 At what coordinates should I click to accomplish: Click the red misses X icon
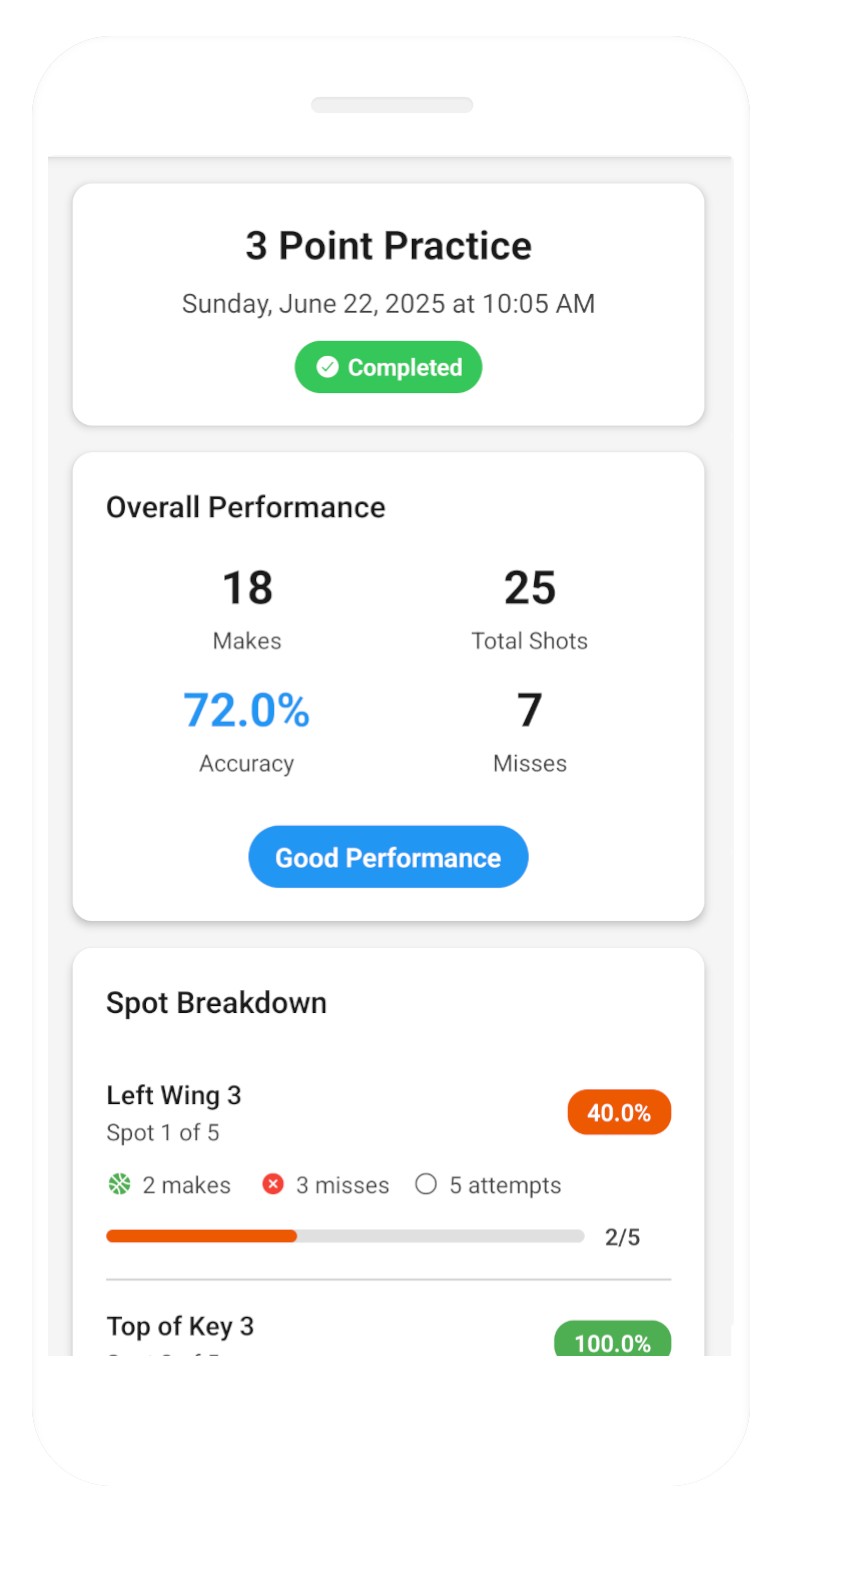[273, 1184]
